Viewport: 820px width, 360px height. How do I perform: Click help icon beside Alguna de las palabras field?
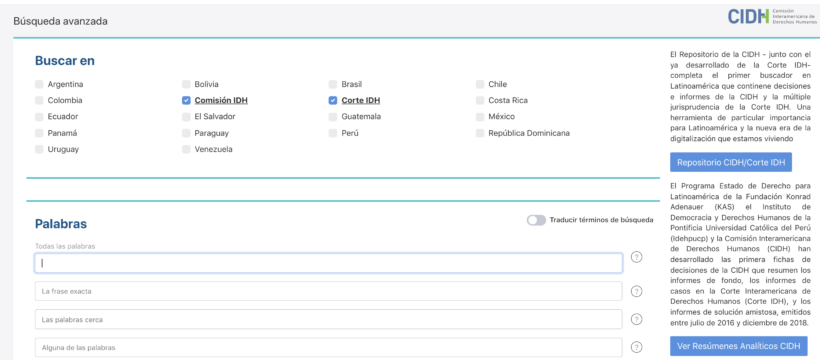[x=636, y=347]
